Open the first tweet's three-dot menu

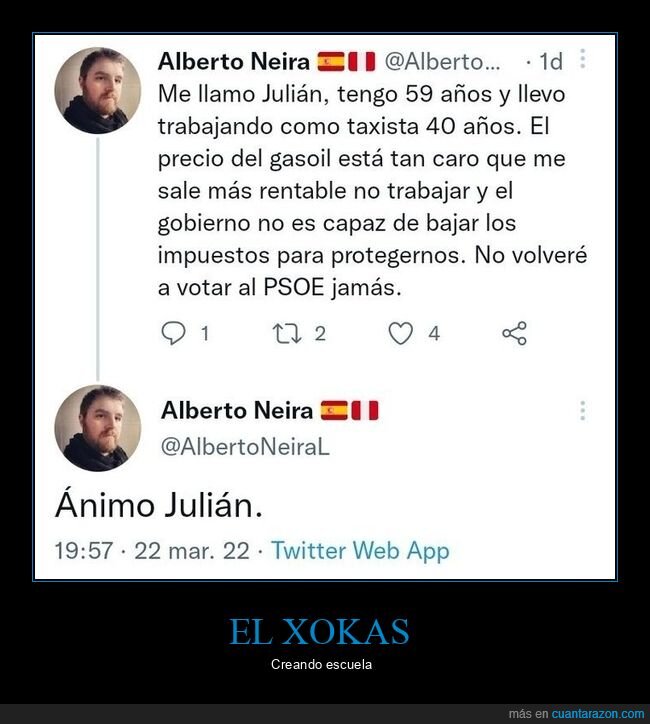(x=583, y=59)
